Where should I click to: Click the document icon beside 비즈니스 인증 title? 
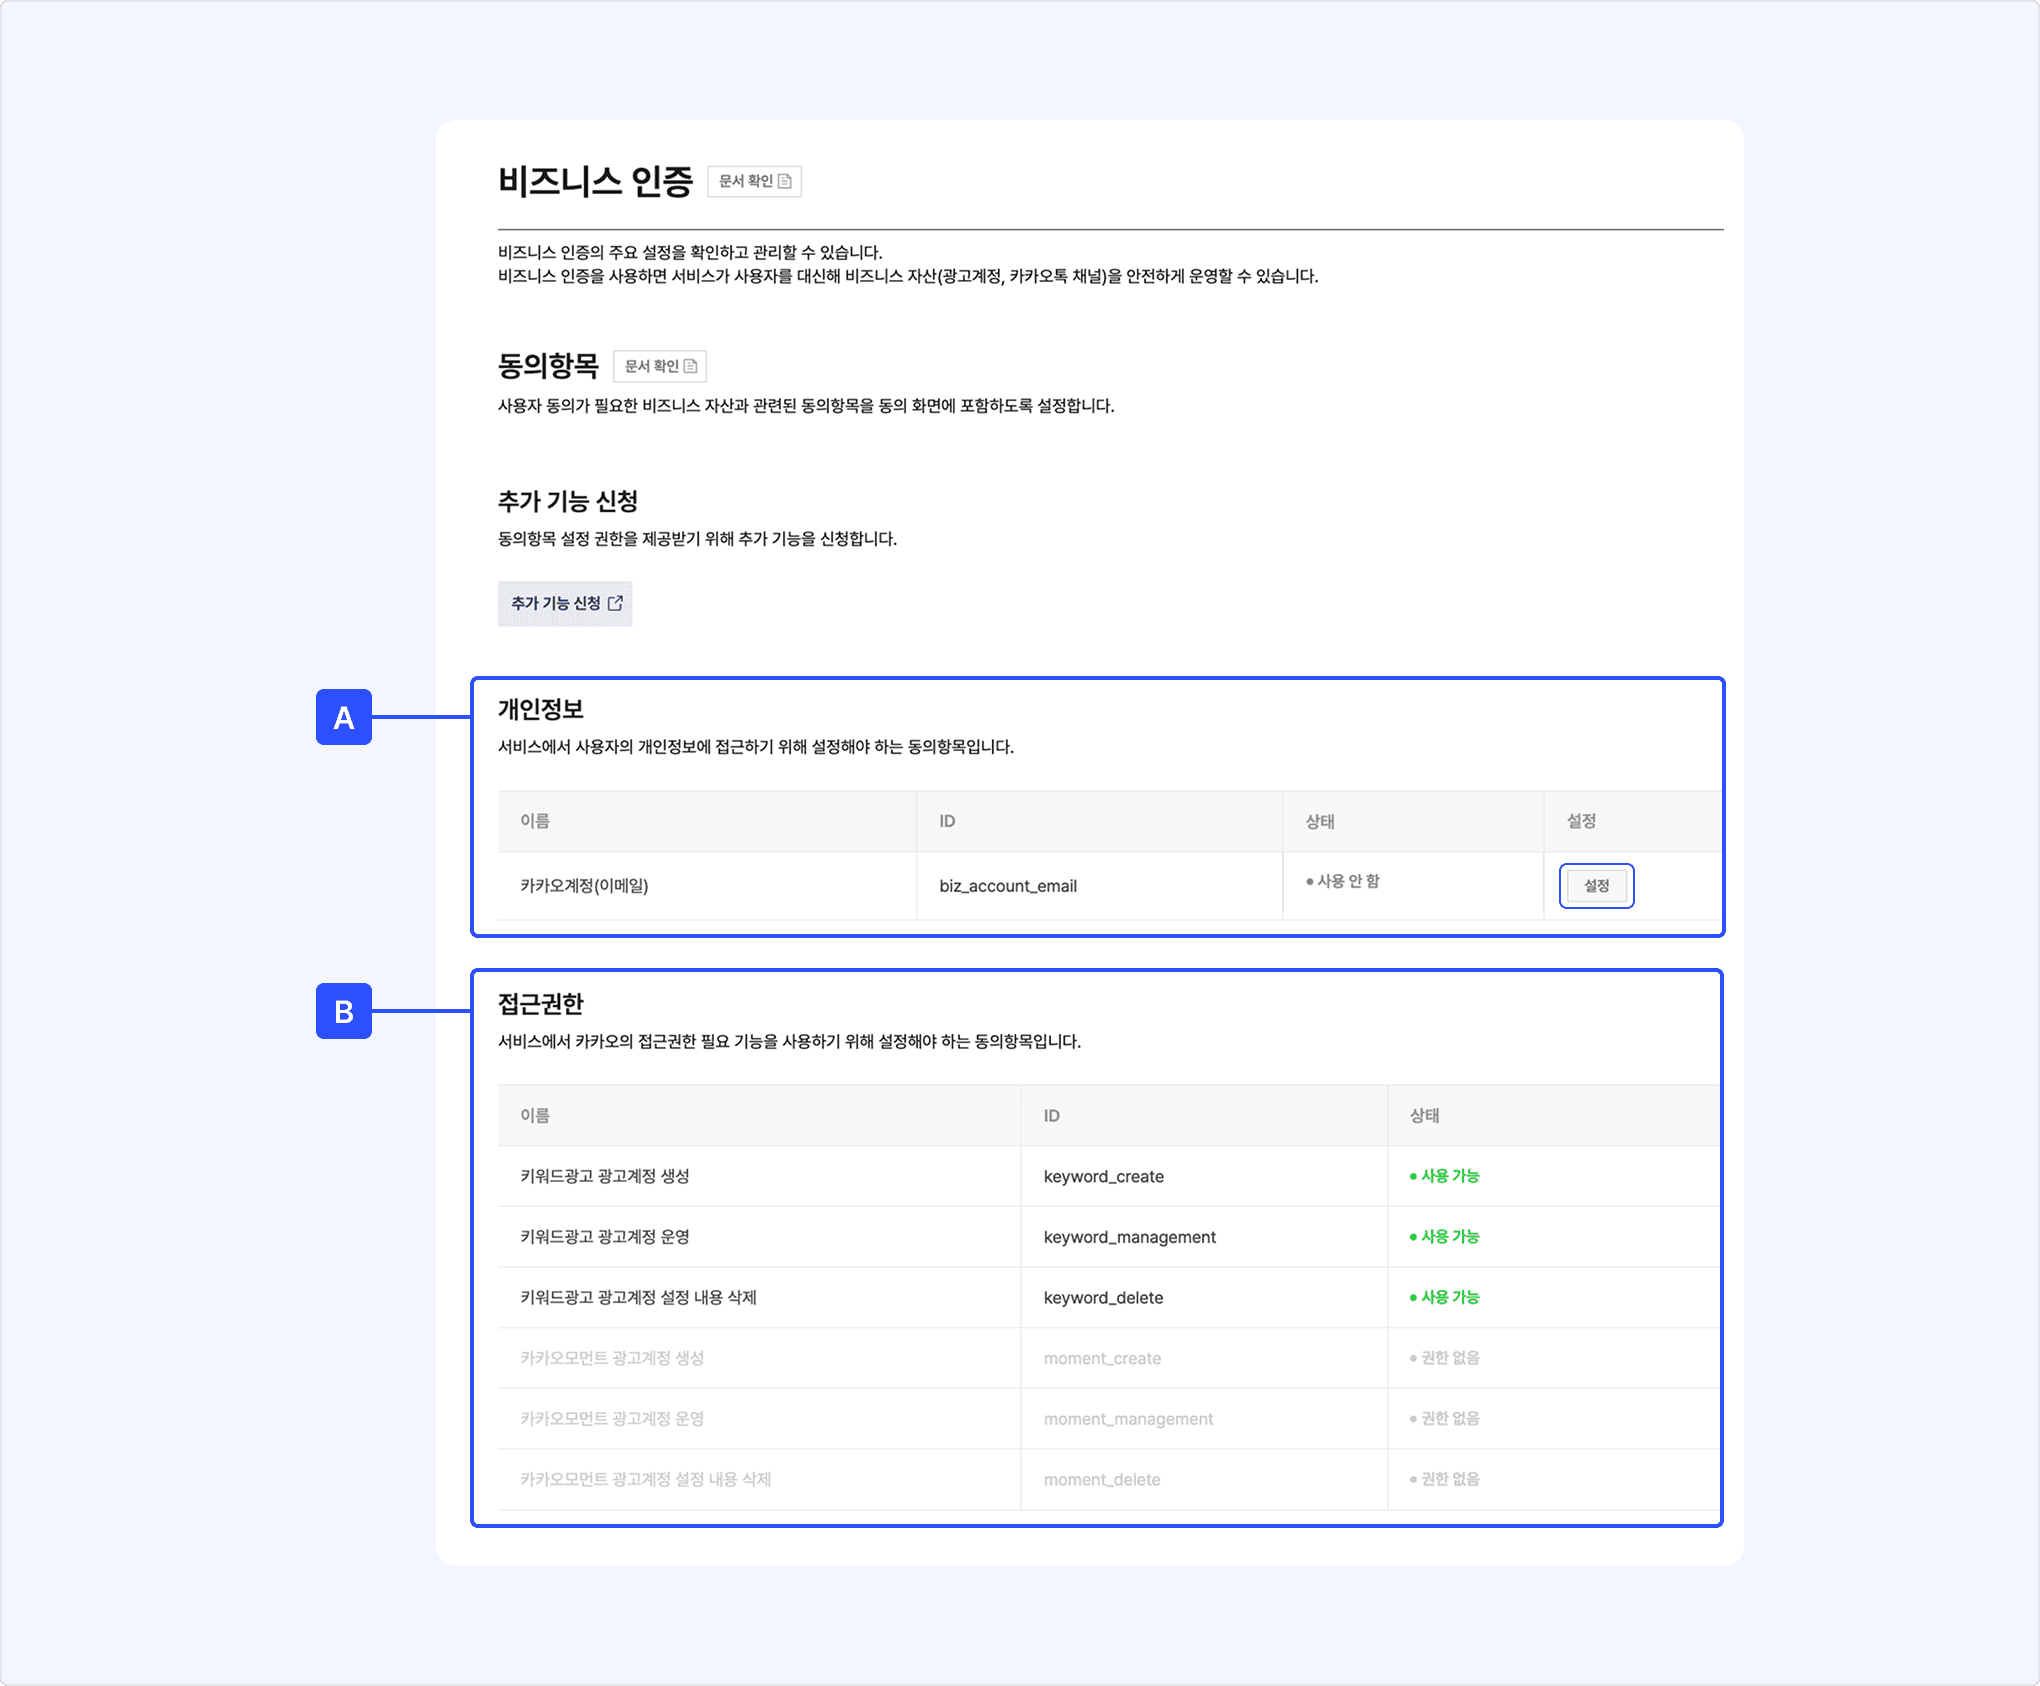pyautogui.click(x=785, y=181)
